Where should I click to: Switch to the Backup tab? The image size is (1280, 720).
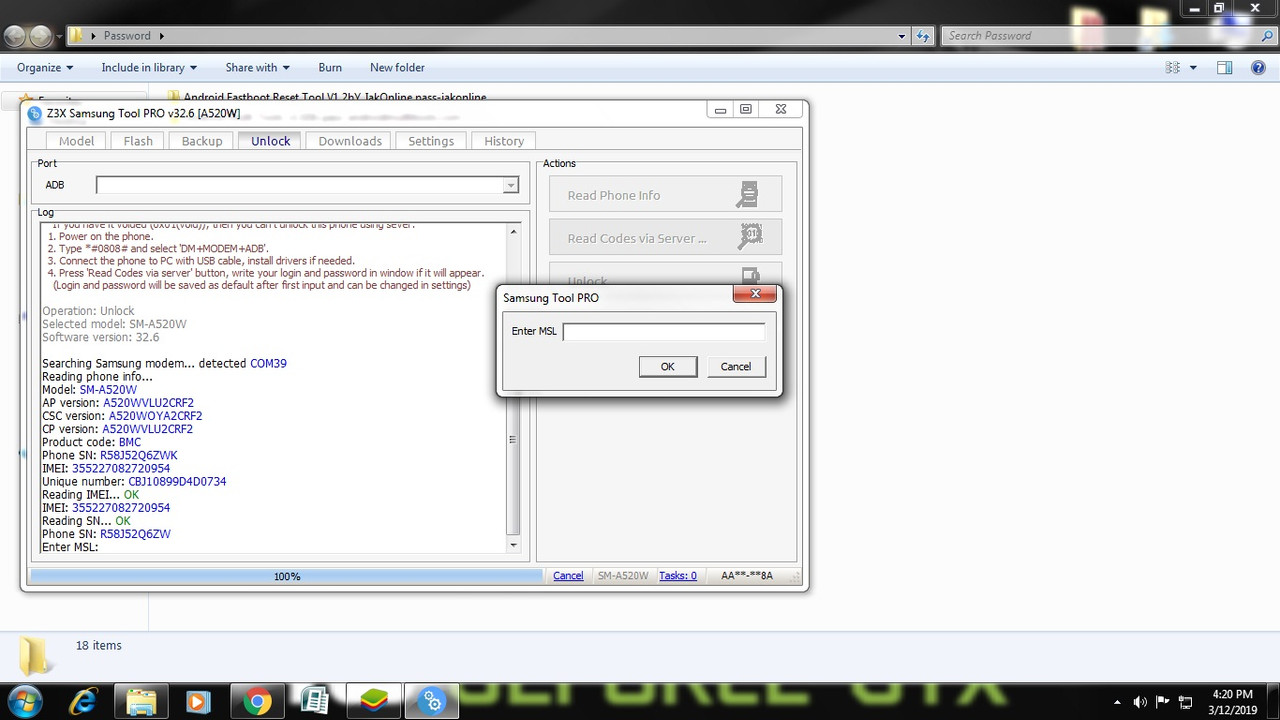(x=202, y=141)
